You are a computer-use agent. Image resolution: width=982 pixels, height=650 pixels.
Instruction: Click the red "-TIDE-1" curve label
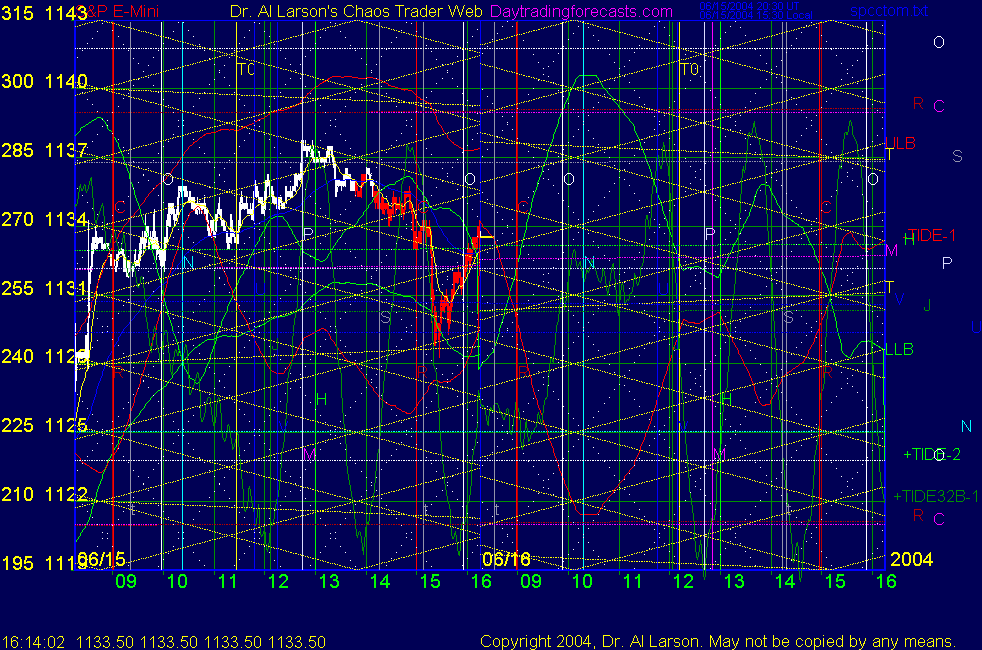tap(931, 235)
